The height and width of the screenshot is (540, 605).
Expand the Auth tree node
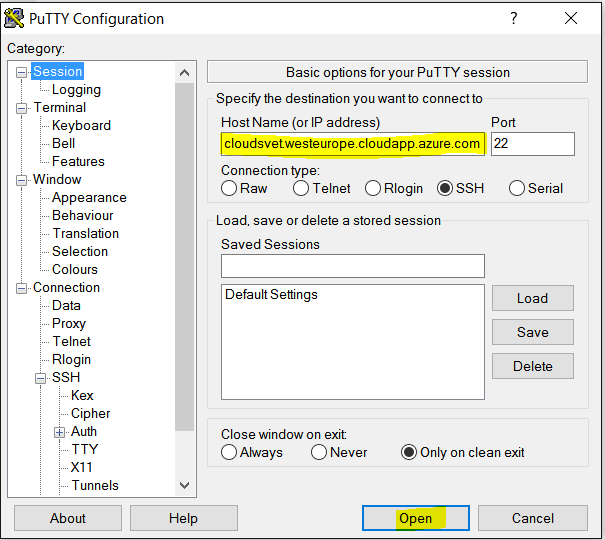point(59,432)
